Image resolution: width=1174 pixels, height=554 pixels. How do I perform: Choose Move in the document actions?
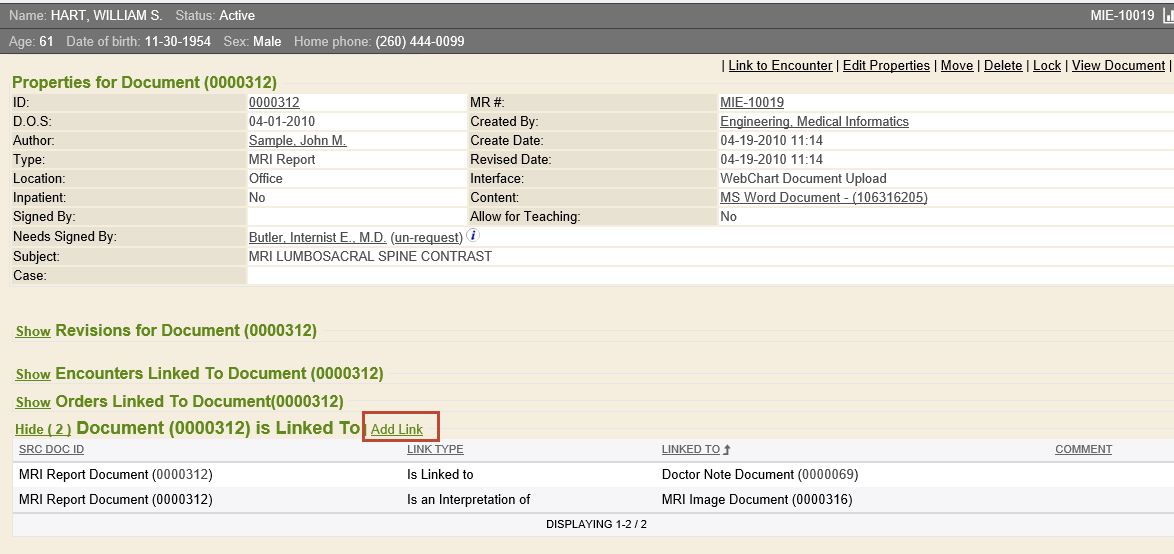click(957, 66)
